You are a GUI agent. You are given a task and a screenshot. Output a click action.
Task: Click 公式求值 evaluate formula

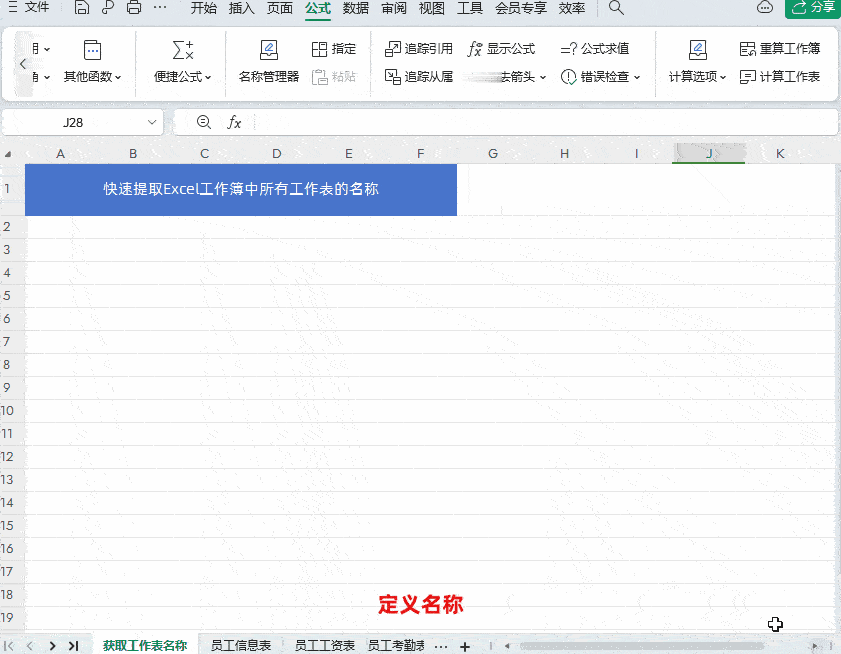pos(594,49)
